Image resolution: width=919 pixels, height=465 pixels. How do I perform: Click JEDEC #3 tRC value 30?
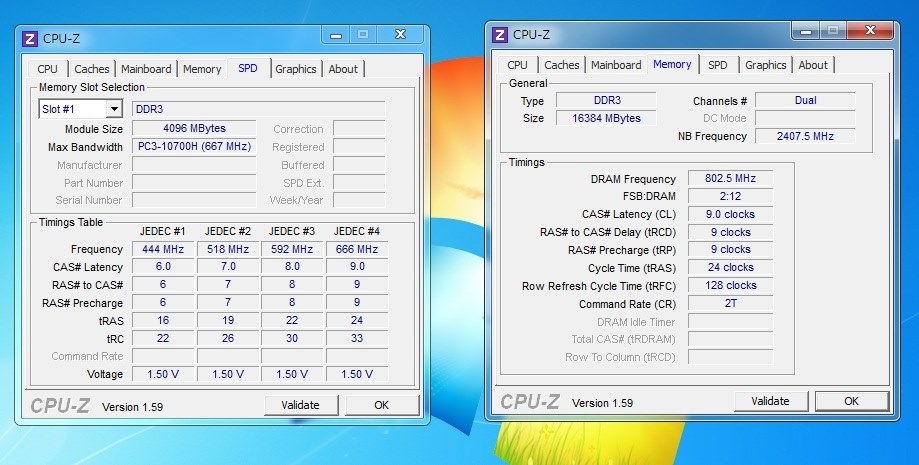[x=292, y=338]
